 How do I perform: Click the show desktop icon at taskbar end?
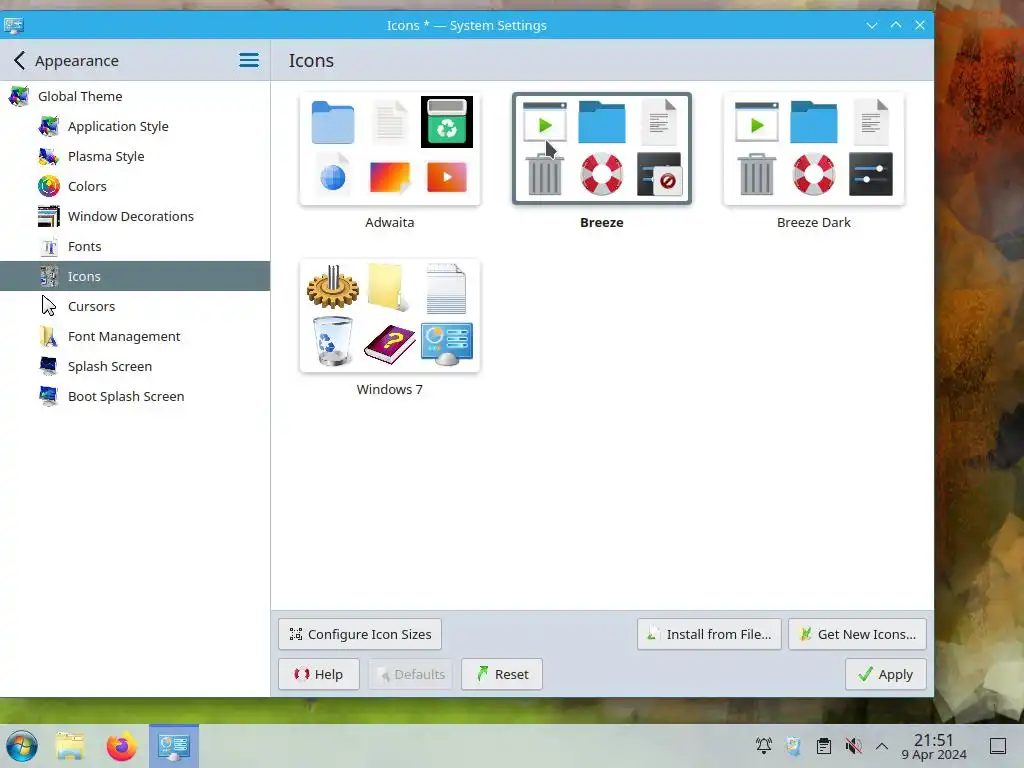tap(998, 745)
